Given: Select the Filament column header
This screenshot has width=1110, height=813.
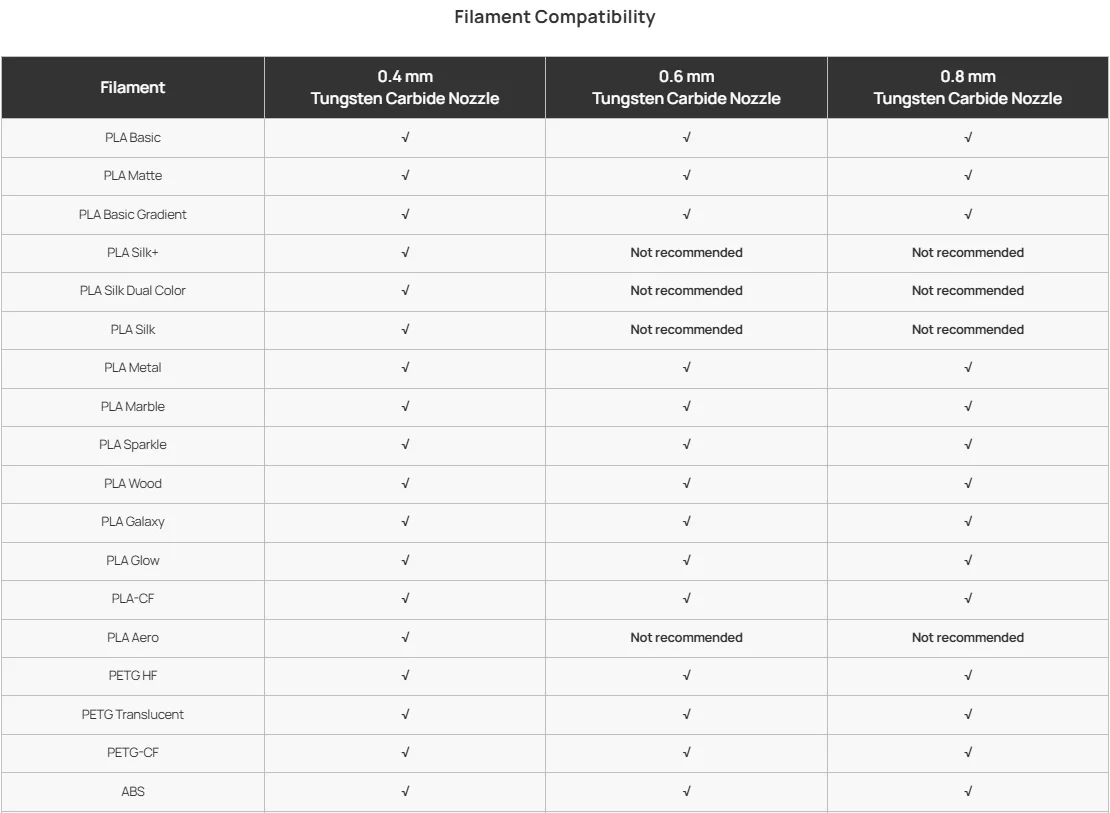Looking at the screenshot, I should pos(132,88).
